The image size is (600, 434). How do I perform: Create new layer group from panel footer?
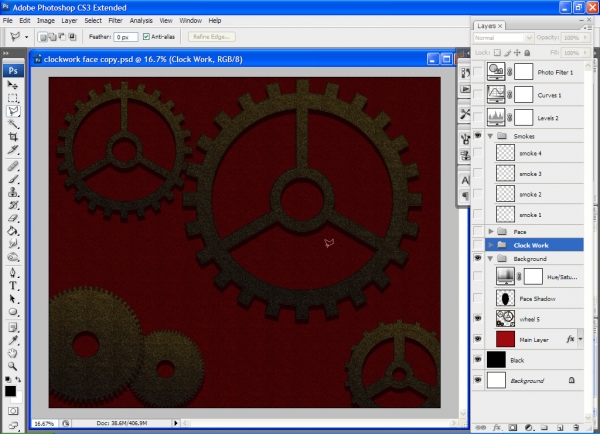tap(544, 427)
